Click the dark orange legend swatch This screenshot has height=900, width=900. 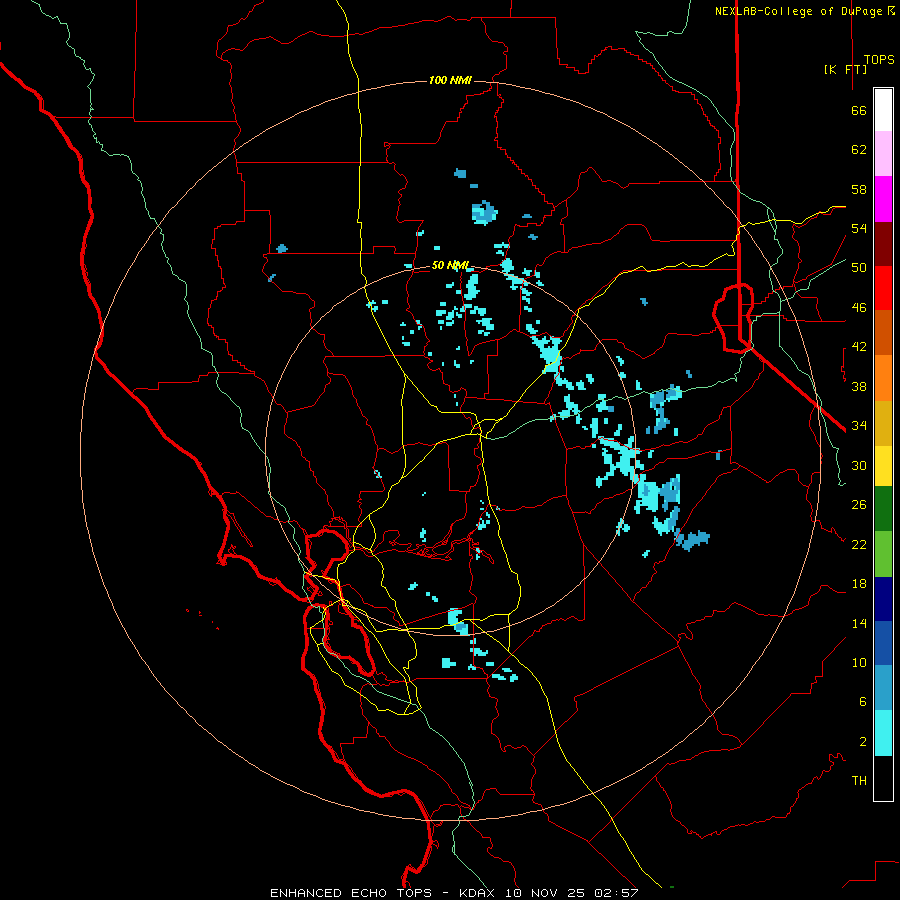883,332
